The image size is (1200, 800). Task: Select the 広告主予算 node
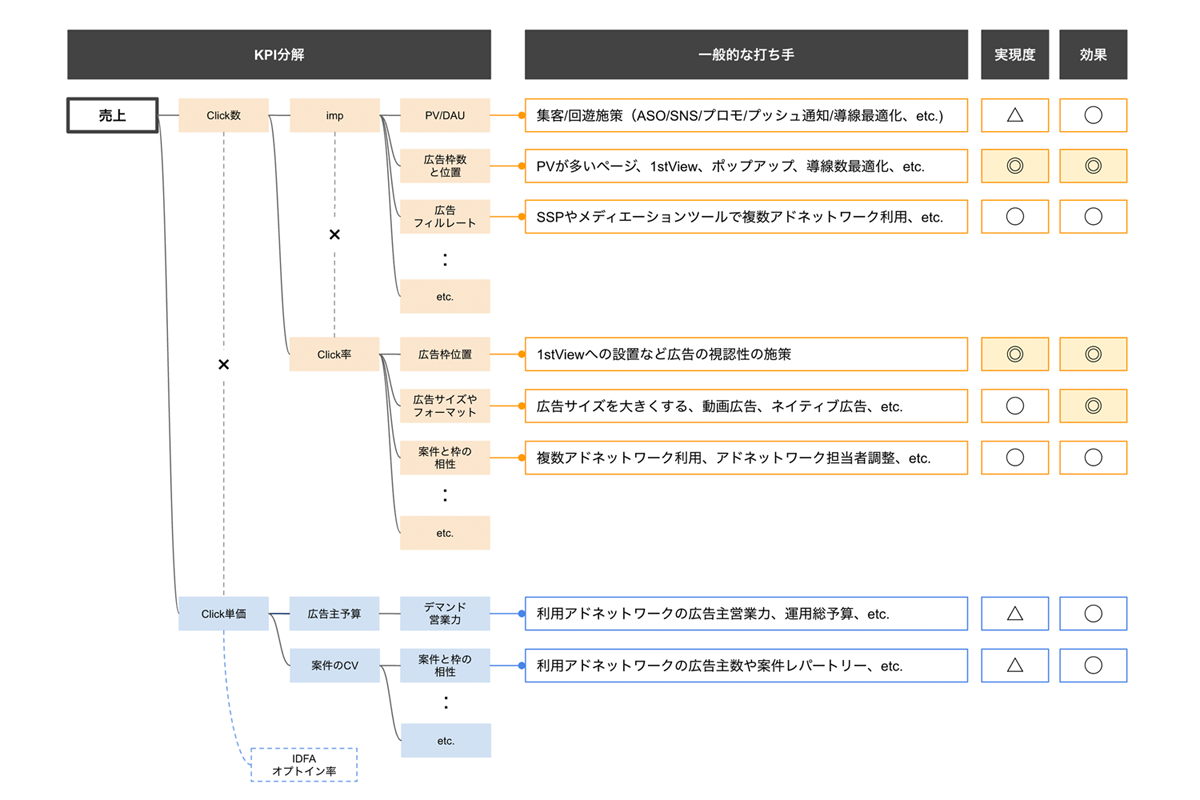click(334, 614)
